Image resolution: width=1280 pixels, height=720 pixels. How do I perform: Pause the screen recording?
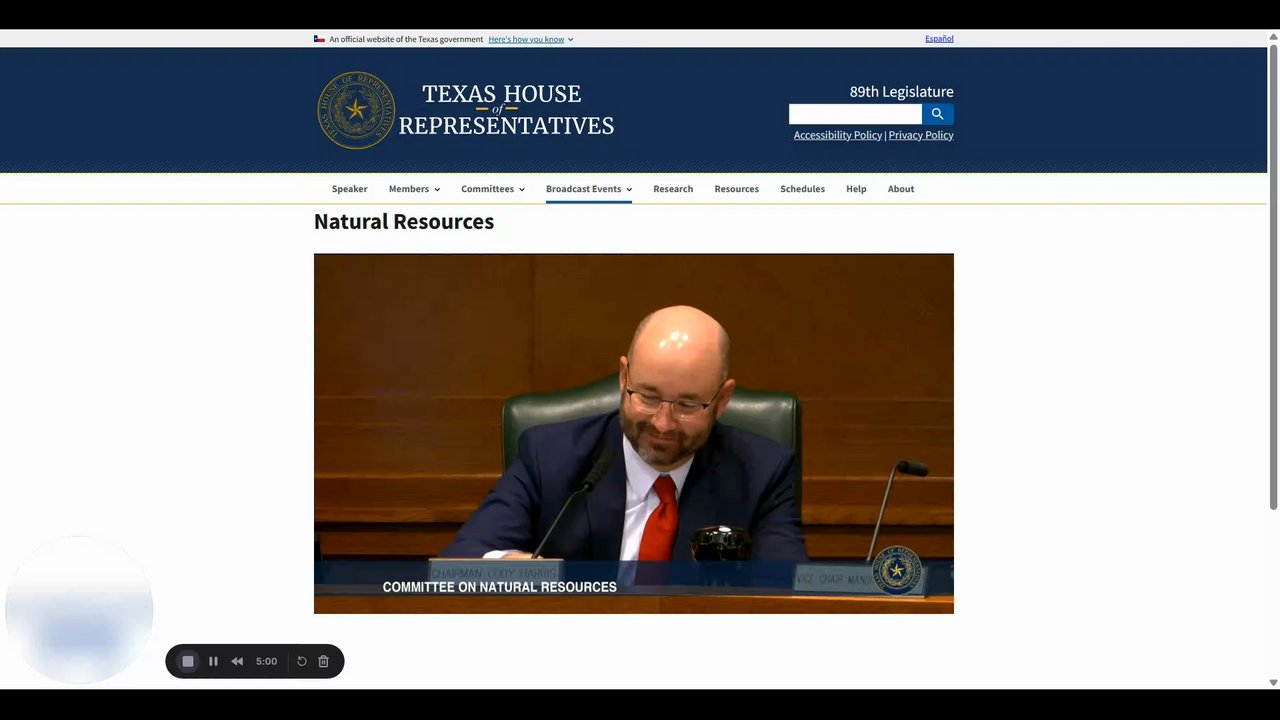(213, 661)
